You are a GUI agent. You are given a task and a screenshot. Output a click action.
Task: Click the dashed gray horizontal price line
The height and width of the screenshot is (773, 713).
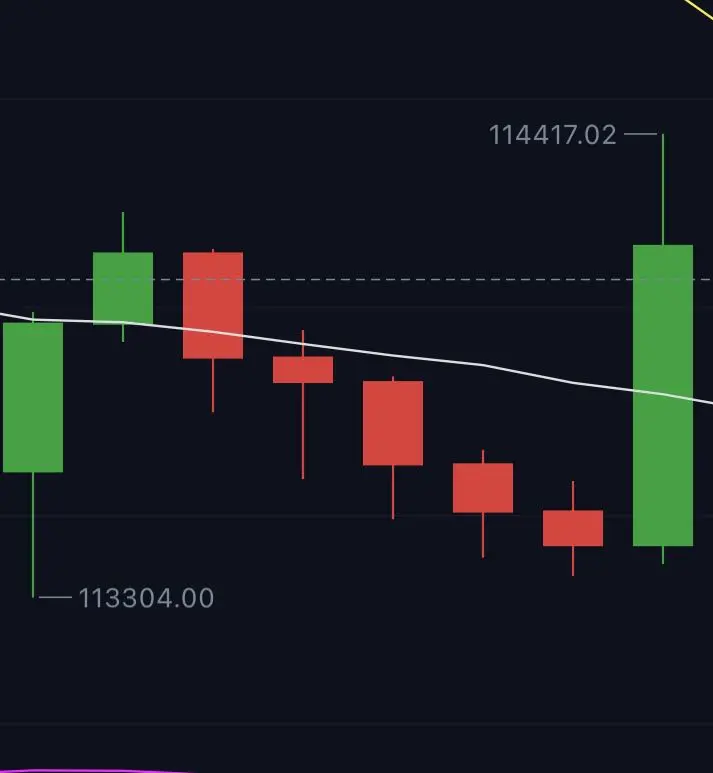click(x=356, y=280)
